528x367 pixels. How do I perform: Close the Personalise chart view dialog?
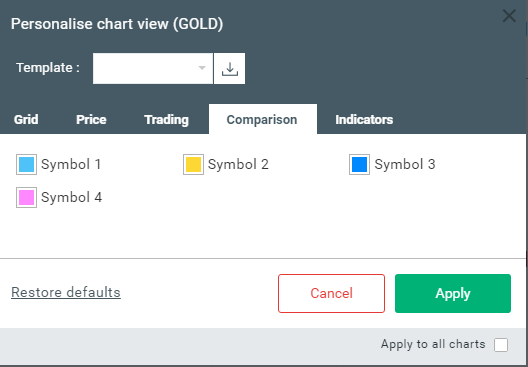pos(509,16)
